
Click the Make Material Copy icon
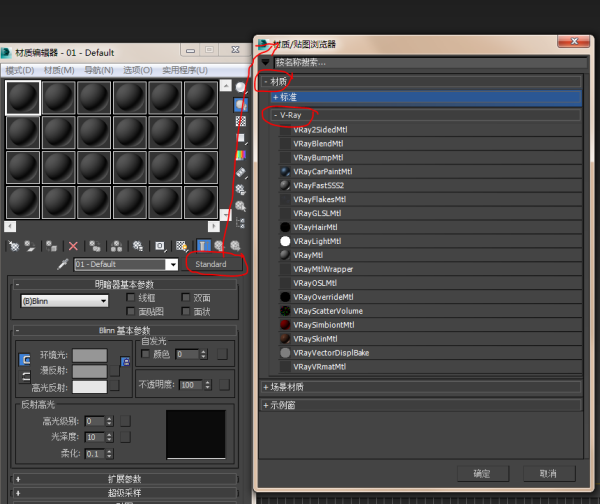(95, 246)
